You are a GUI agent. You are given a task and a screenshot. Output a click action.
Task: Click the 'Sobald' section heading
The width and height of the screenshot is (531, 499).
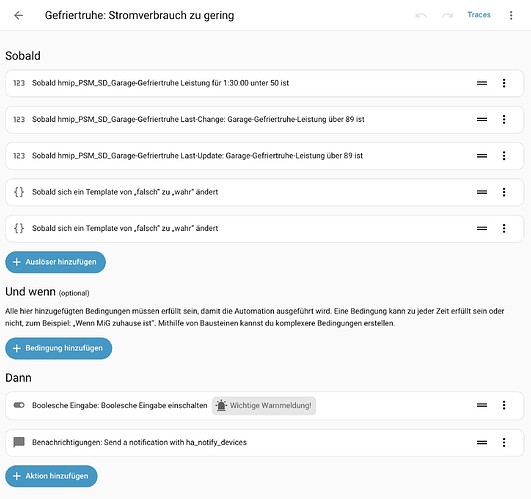click(23, 56)
